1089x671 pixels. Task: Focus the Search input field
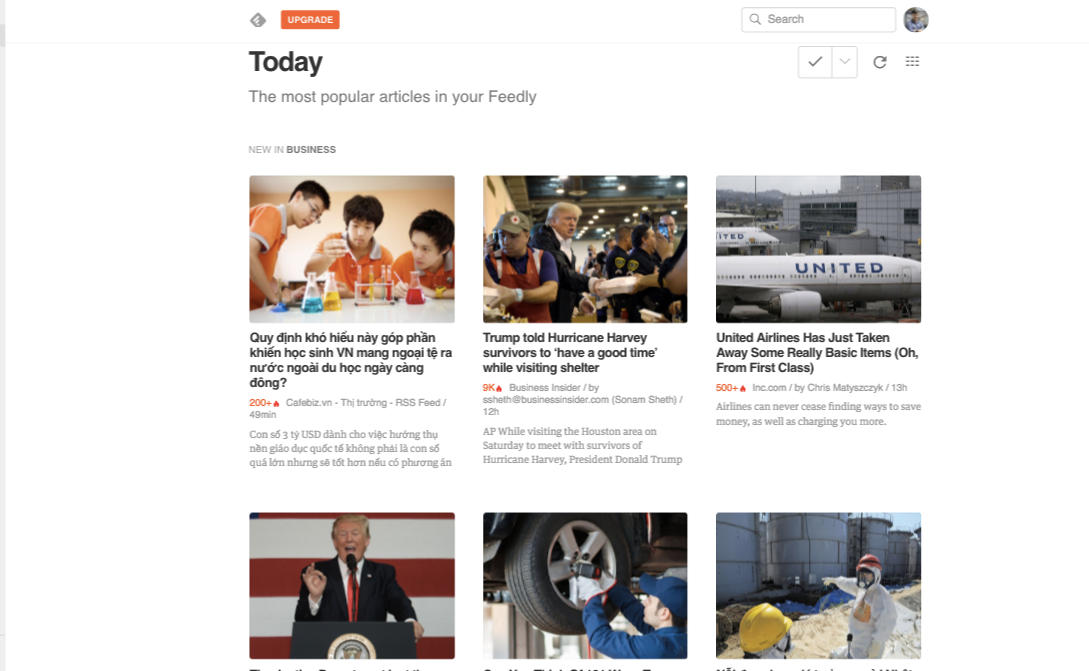(x=818, y=19)
